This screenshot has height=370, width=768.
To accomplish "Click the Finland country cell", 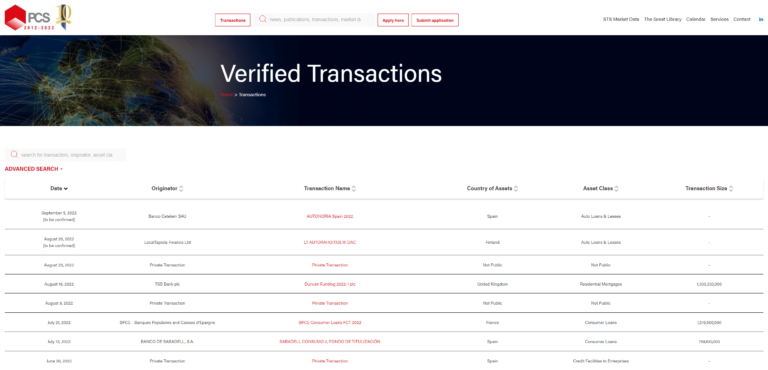I will 492,242.
